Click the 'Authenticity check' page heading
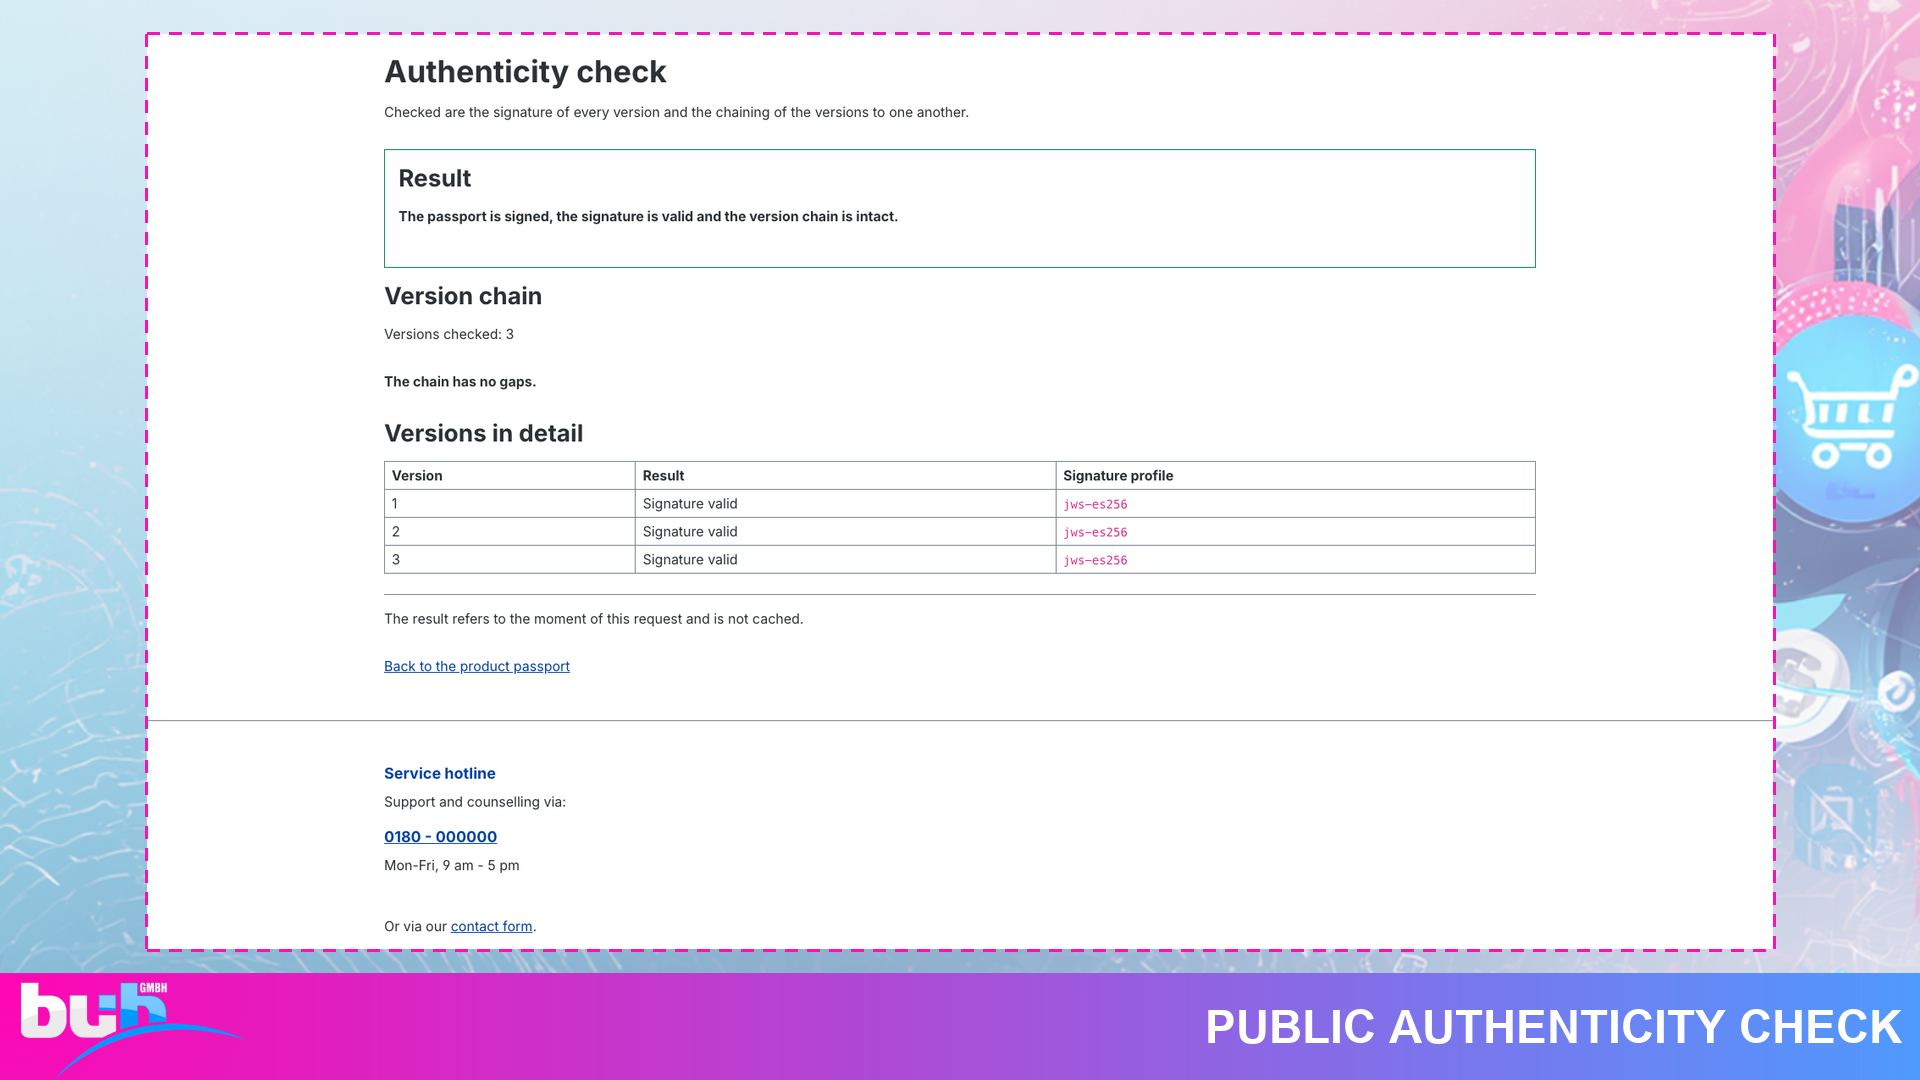This screenshot has height=1080, width=1920. 525,72
